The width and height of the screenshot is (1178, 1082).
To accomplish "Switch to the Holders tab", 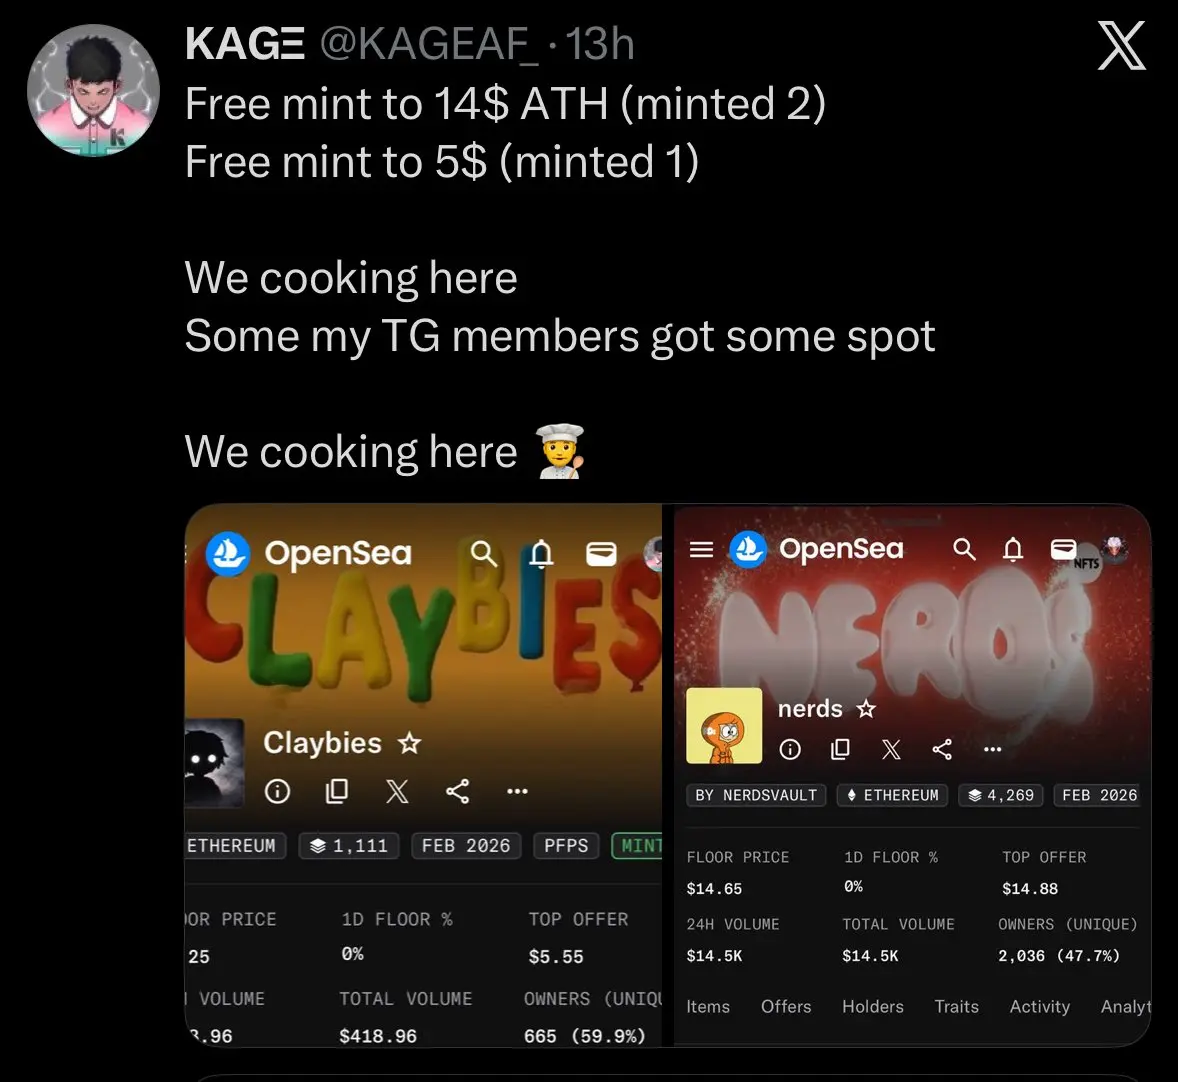I will pyautogui.click(x=872, y=1007).
